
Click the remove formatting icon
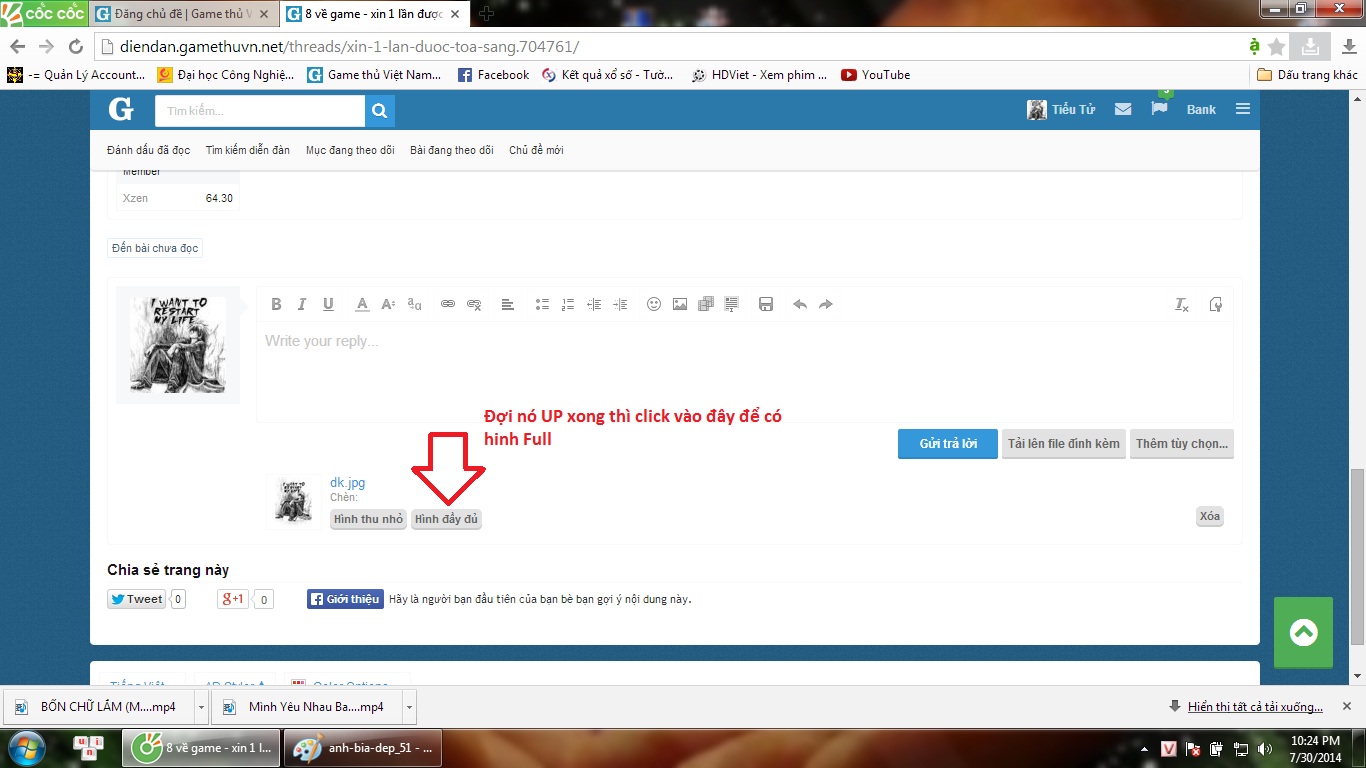click(x=1182, y=305)
